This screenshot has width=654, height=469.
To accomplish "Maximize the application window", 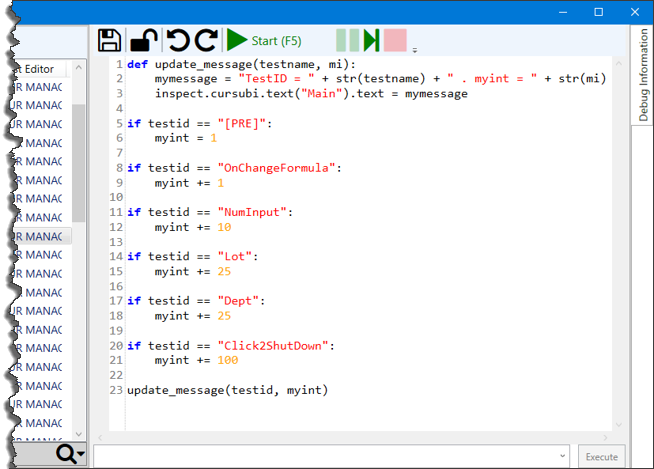I will (599, 12).
